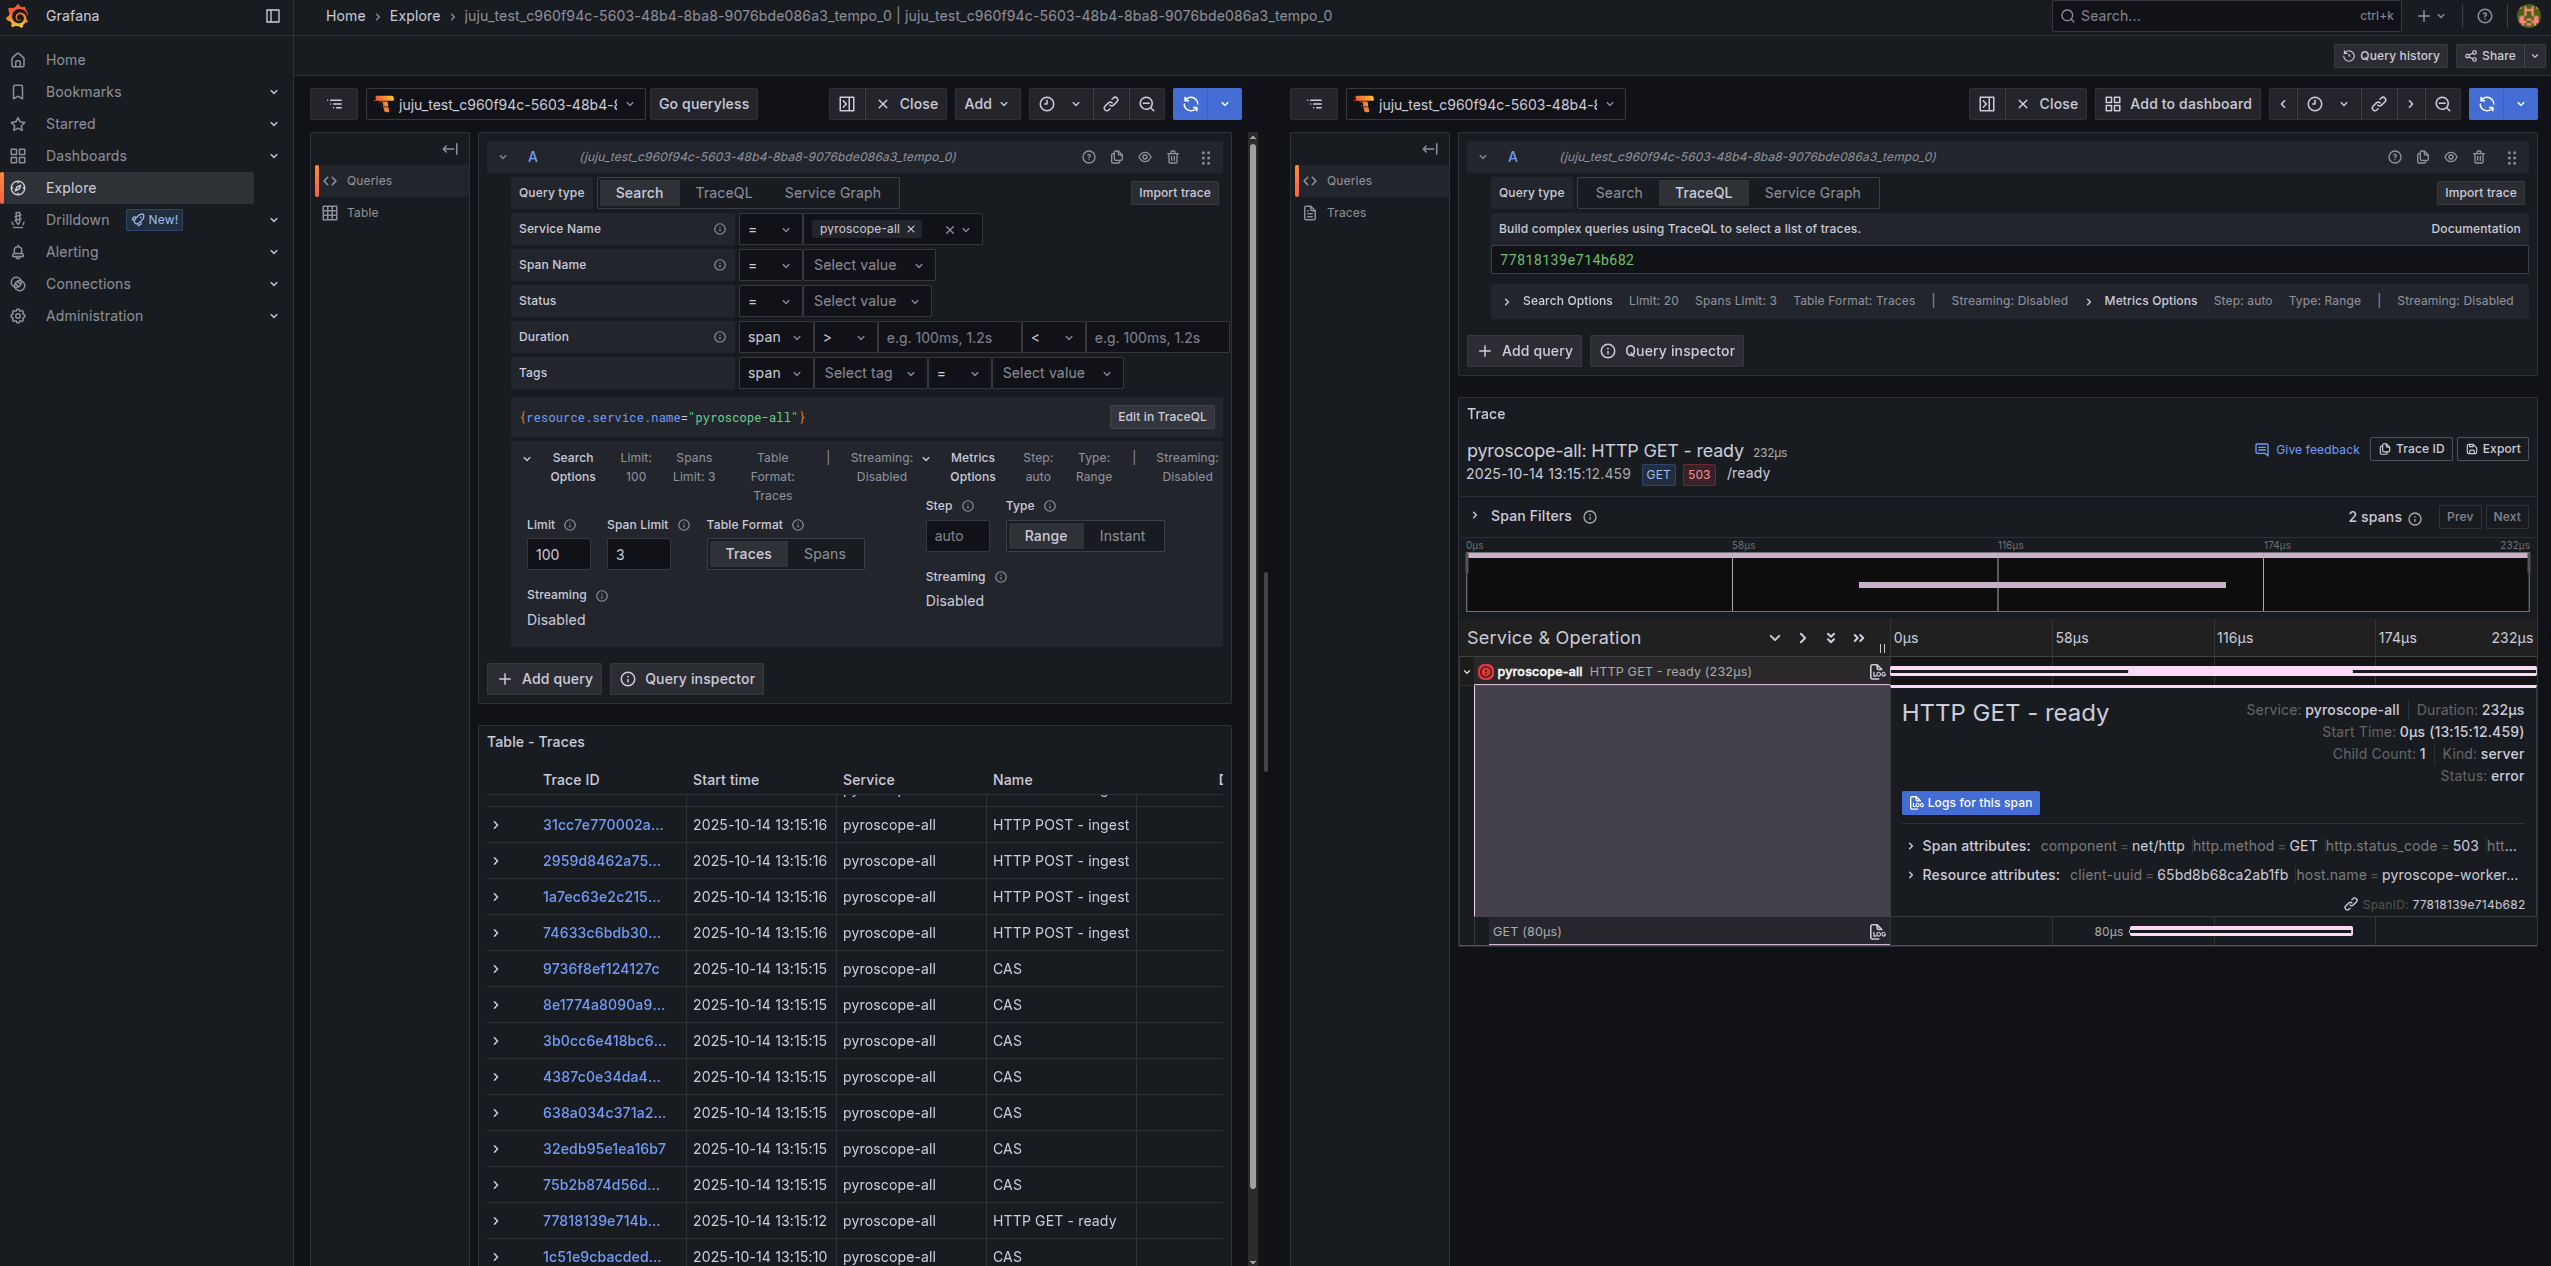Click the Limit input field showing 100
The image size is (2551, 1266).
coord(558,554)
